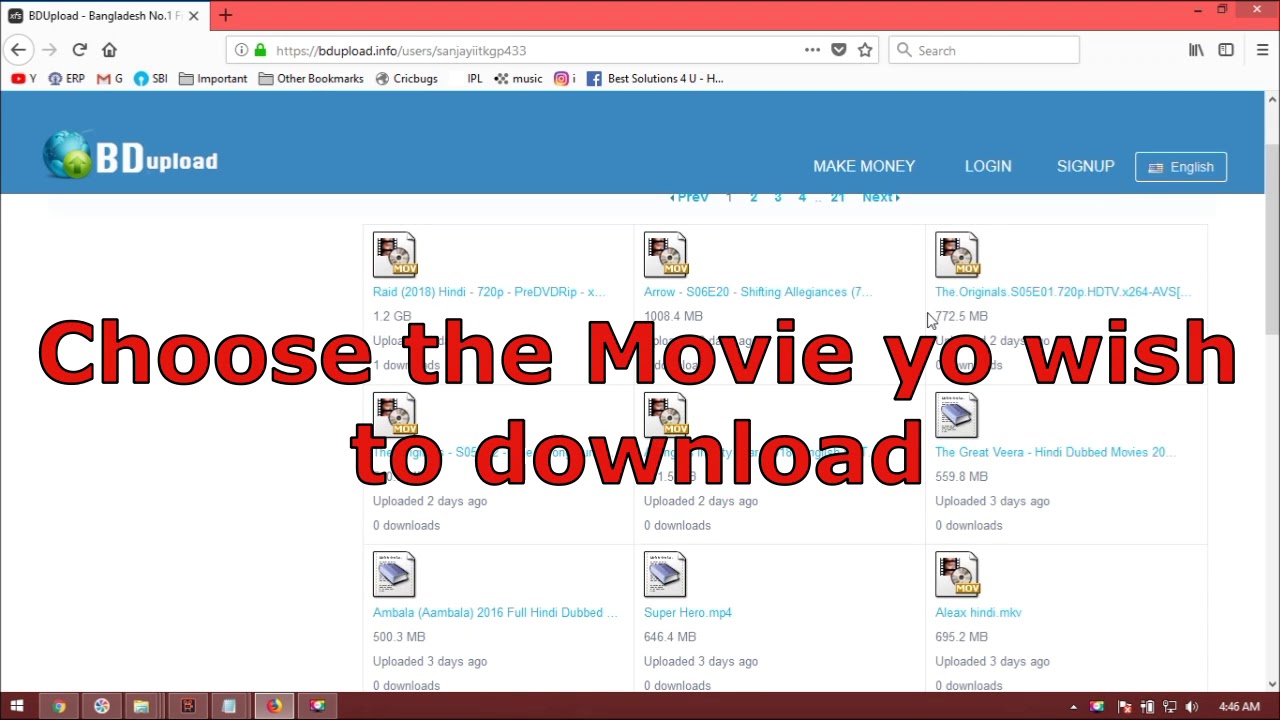The height and width of the screenshot is (720, 1280).
Task: Click the page vertical scrollbar thumb
Action: [x=1272, y=240]
